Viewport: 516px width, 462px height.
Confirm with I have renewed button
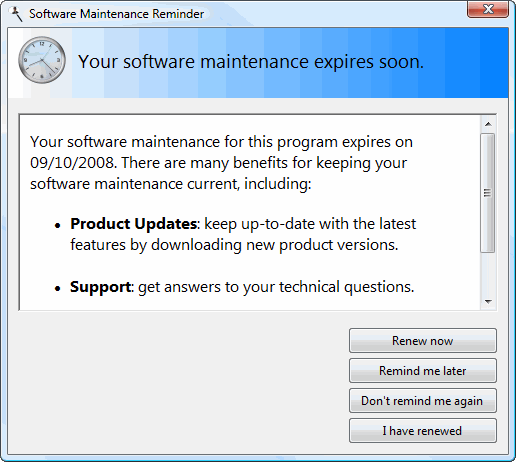423,430
